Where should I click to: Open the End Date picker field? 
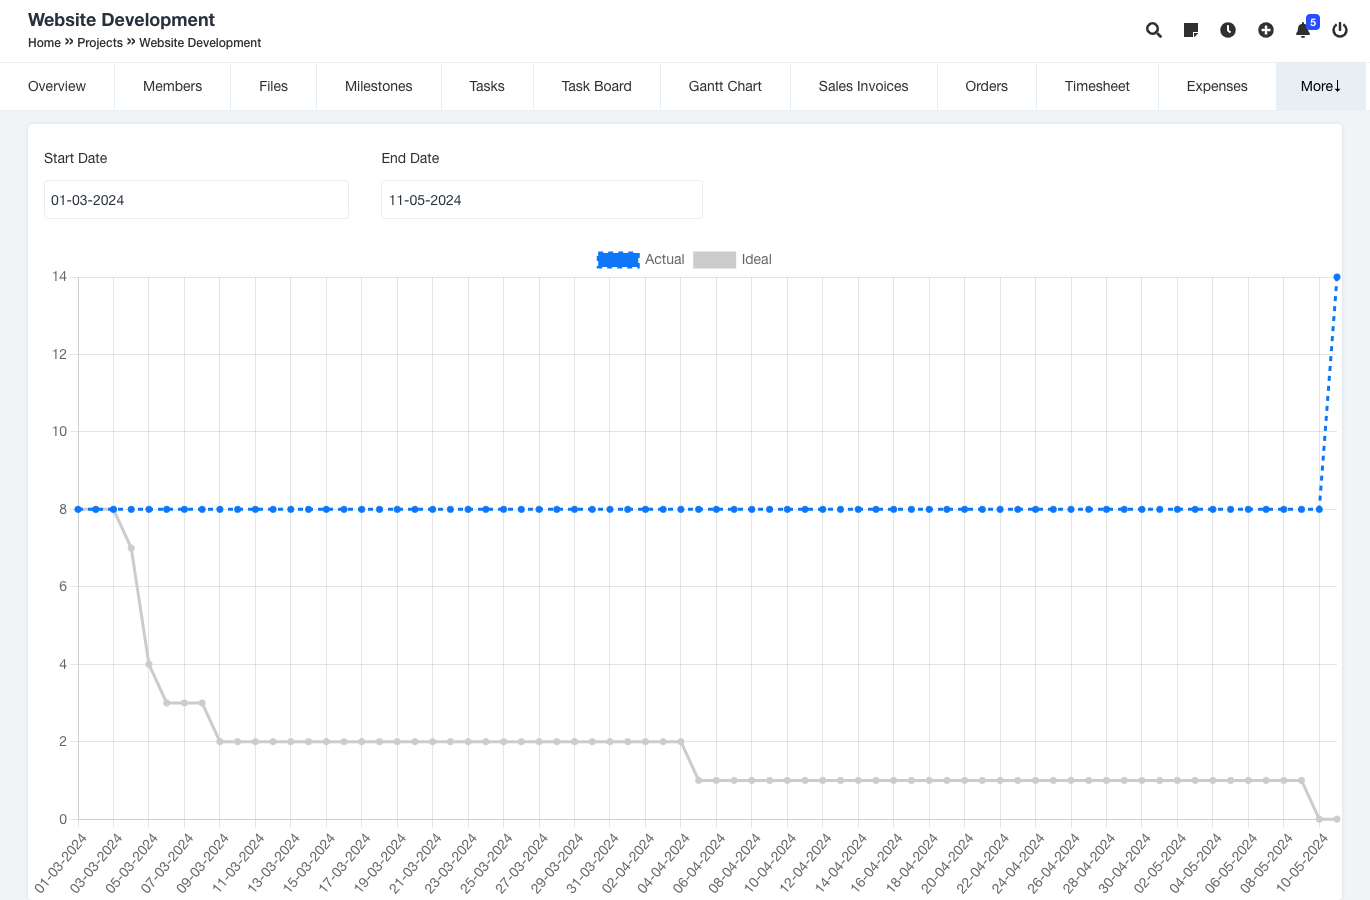click(541, 200)
